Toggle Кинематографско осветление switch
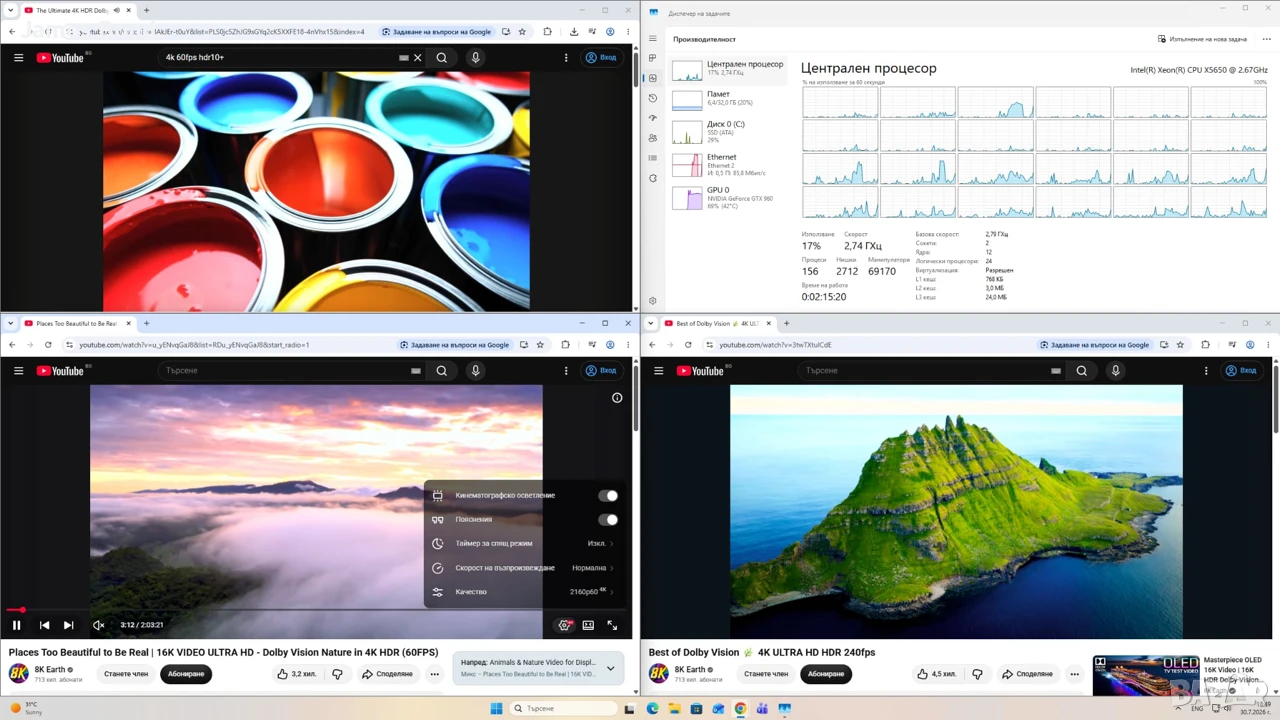This screenshot has height=720, width=1280. (x=608, y=496)
